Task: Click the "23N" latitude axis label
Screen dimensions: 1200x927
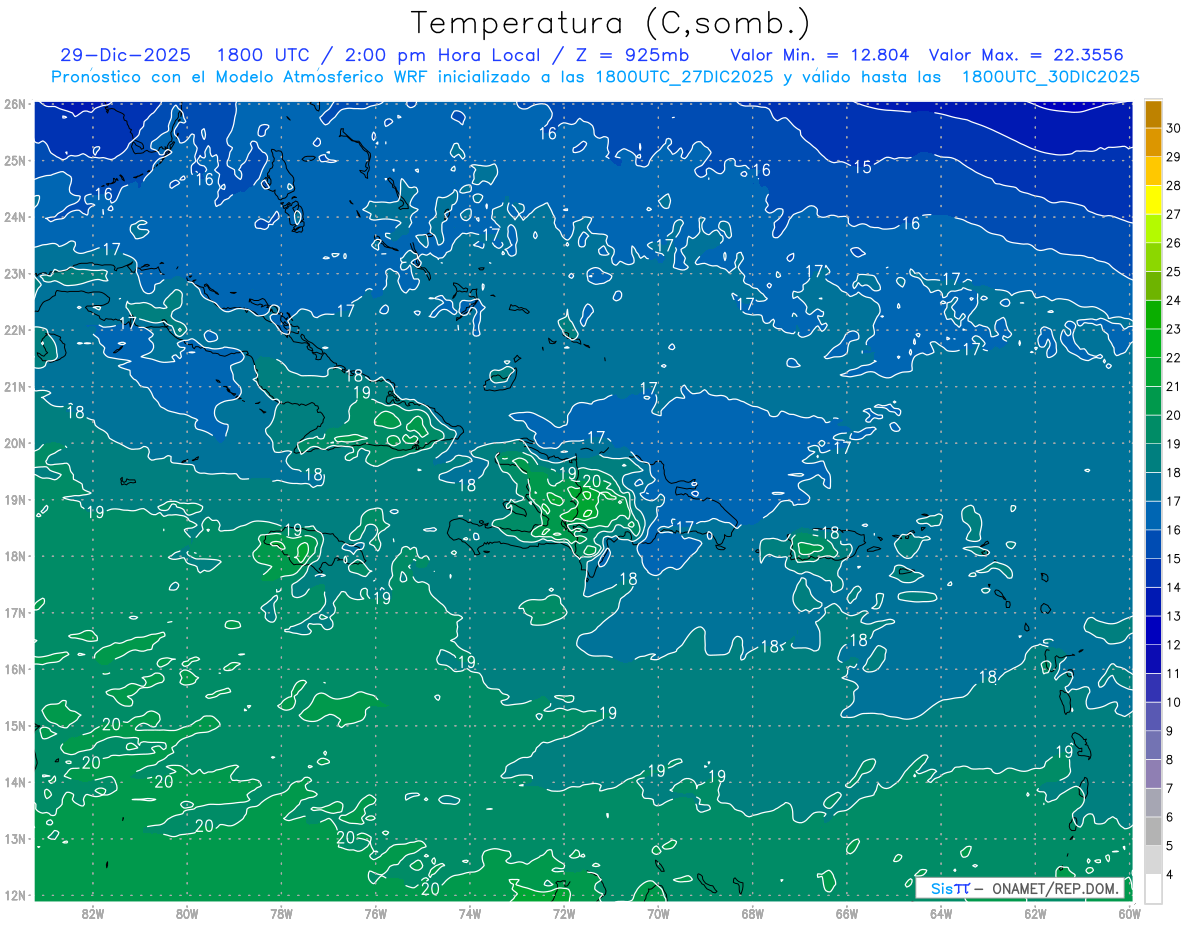Action: 14,273
